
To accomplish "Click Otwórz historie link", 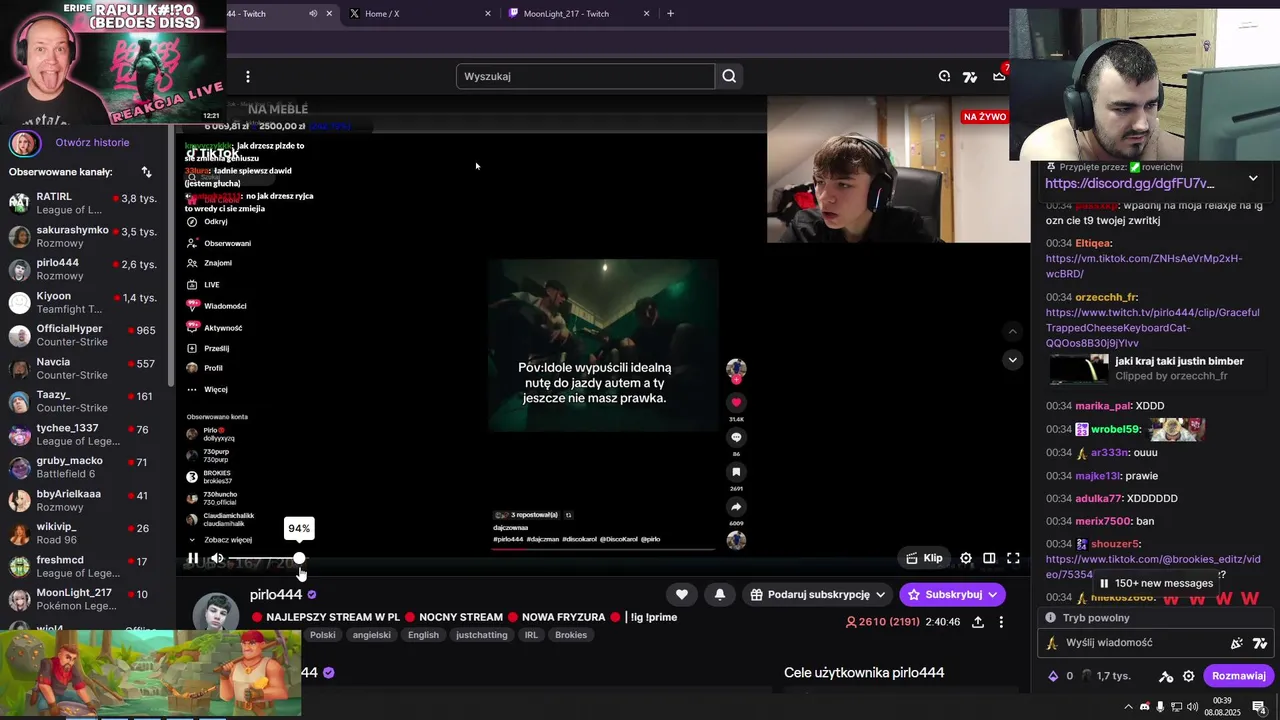I will point(92,142).
